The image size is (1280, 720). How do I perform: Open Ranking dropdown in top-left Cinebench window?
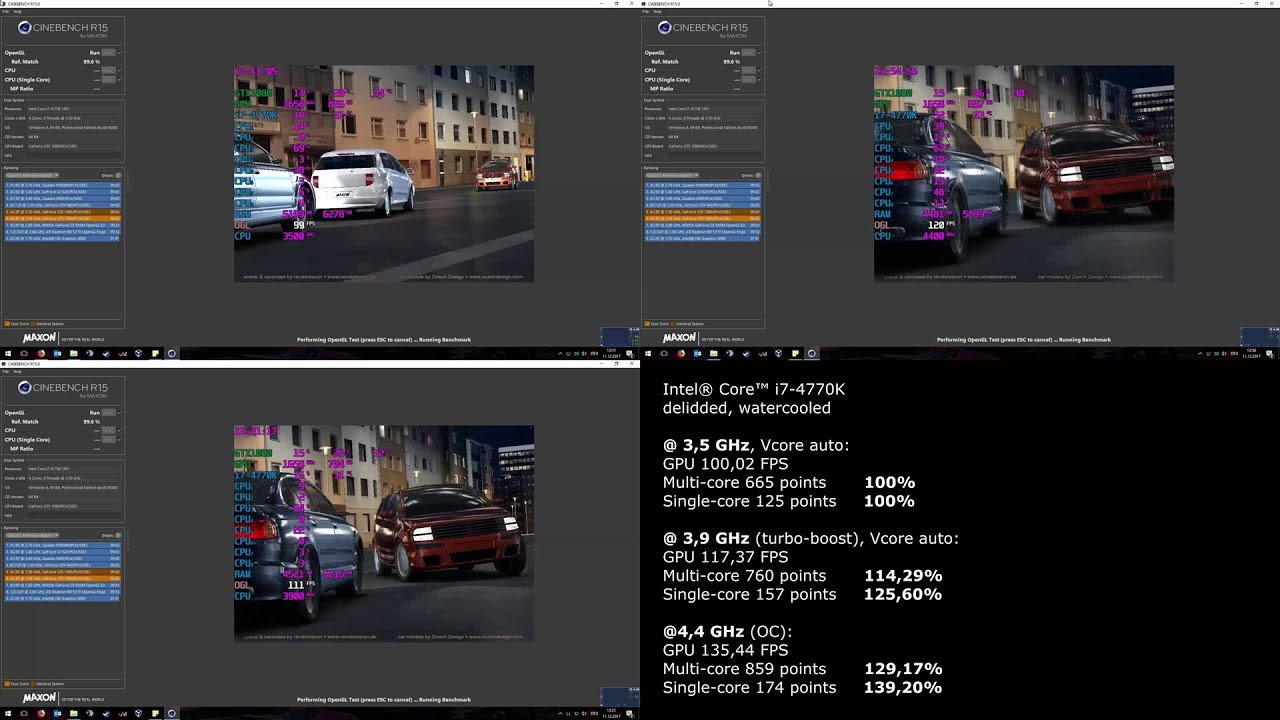click(x=32, y=175)
